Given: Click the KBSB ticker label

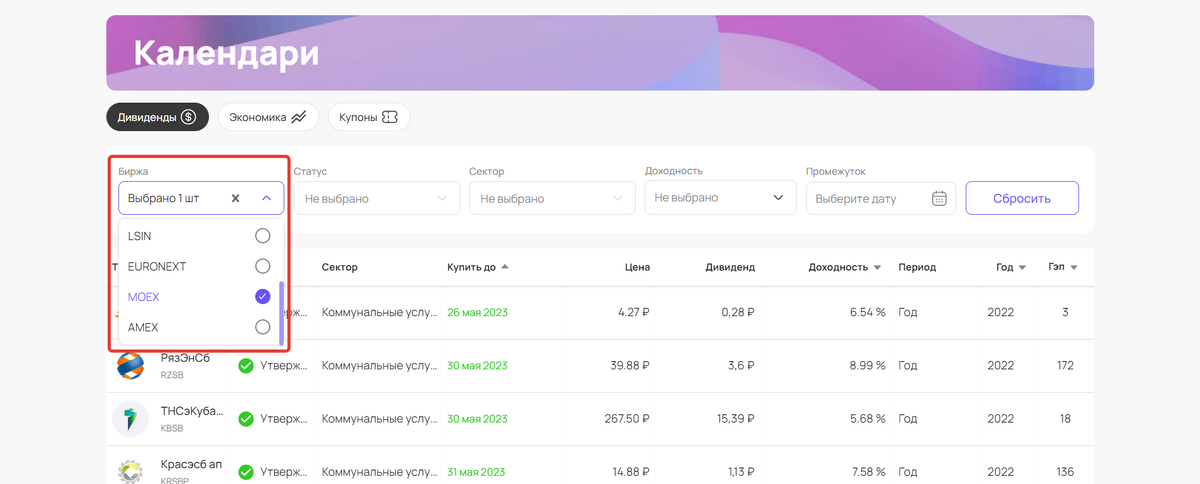Looking at the screenshot, I should (x=172, y=428).
